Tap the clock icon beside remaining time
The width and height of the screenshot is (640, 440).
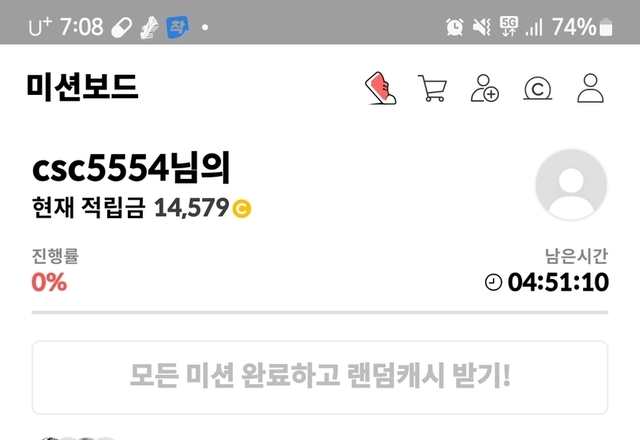pyautogui.click(x=493, y=282)
